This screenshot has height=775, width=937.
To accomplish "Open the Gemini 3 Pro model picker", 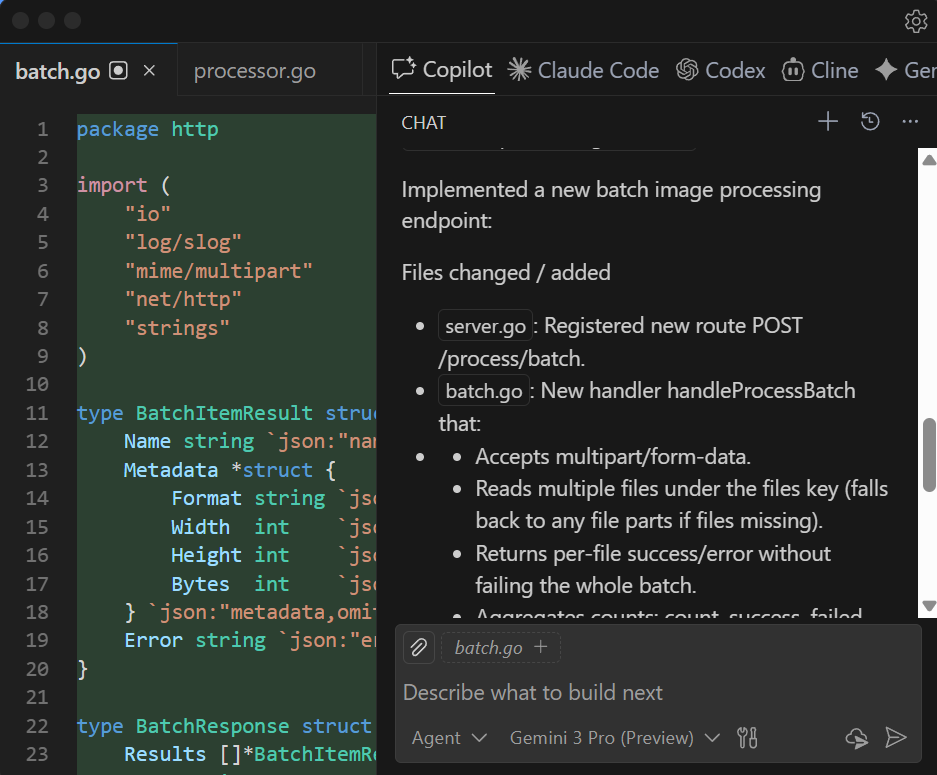I will (614, 738).
